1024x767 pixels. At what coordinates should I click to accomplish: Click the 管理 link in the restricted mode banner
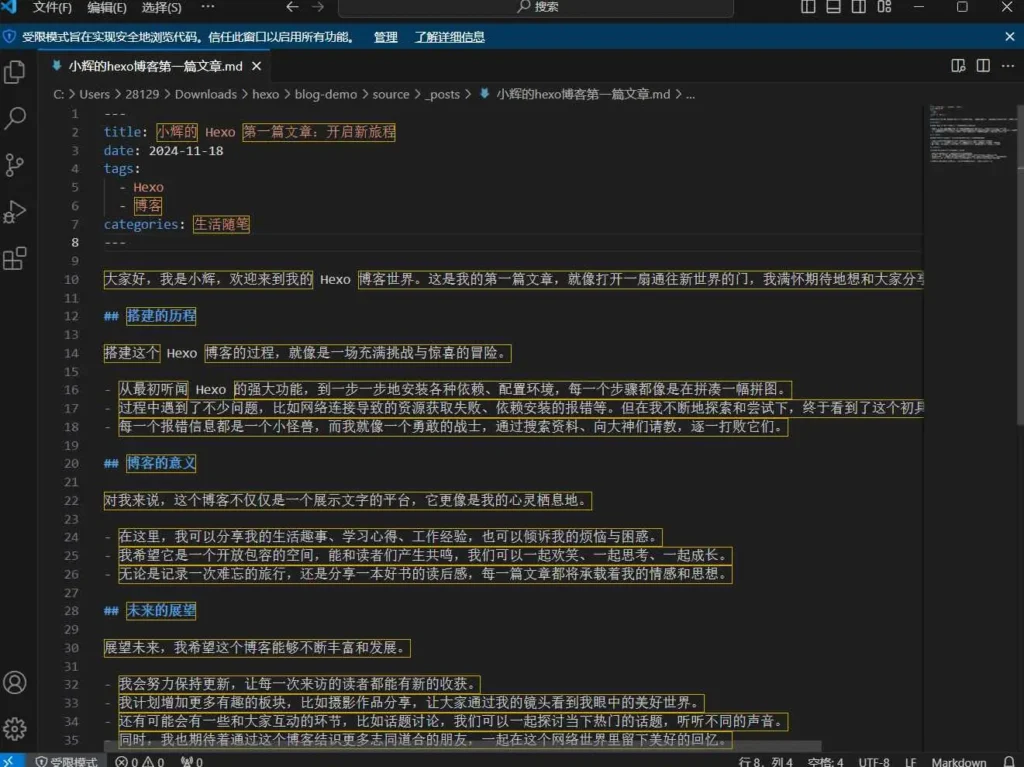point(385,37)
